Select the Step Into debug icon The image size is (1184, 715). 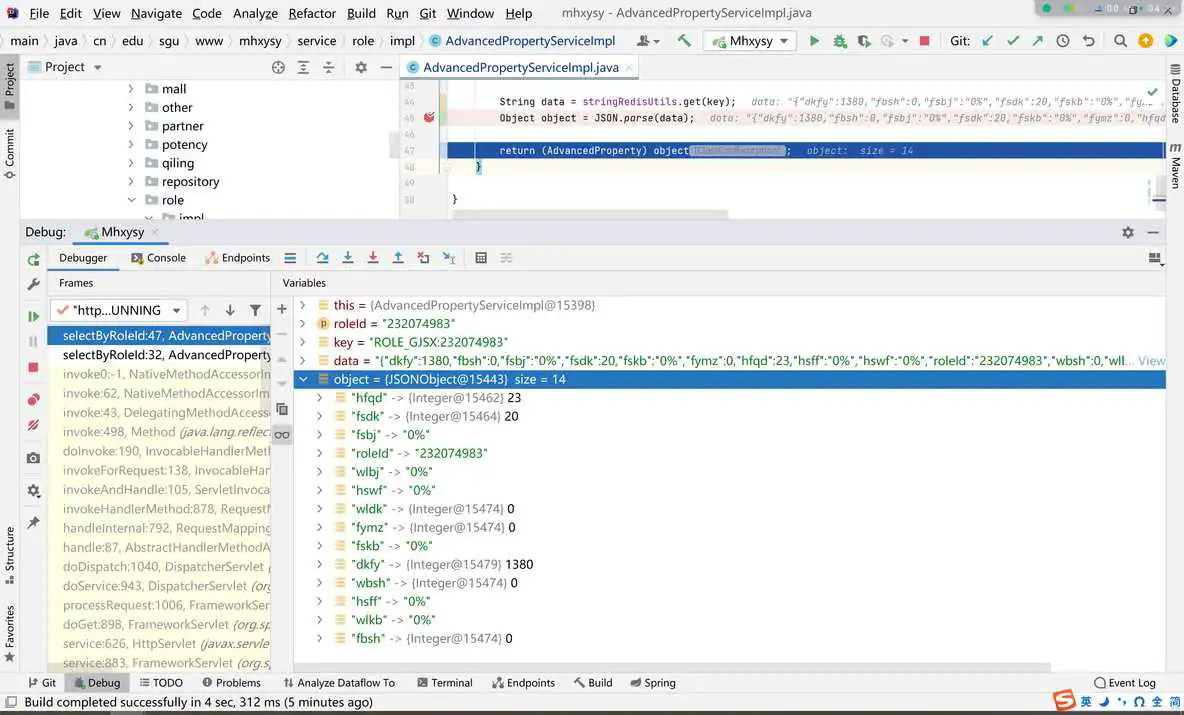click(x=348, y=258)
